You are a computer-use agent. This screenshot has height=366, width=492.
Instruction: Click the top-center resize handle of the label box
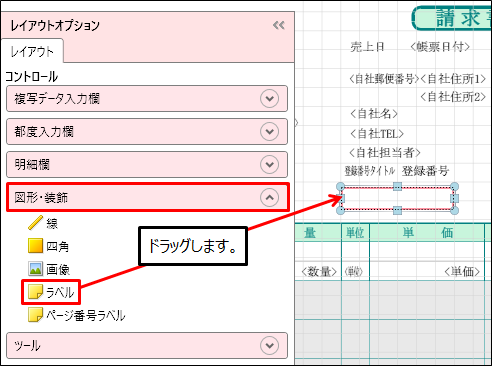pyautogui.click(x=397, y=186)
